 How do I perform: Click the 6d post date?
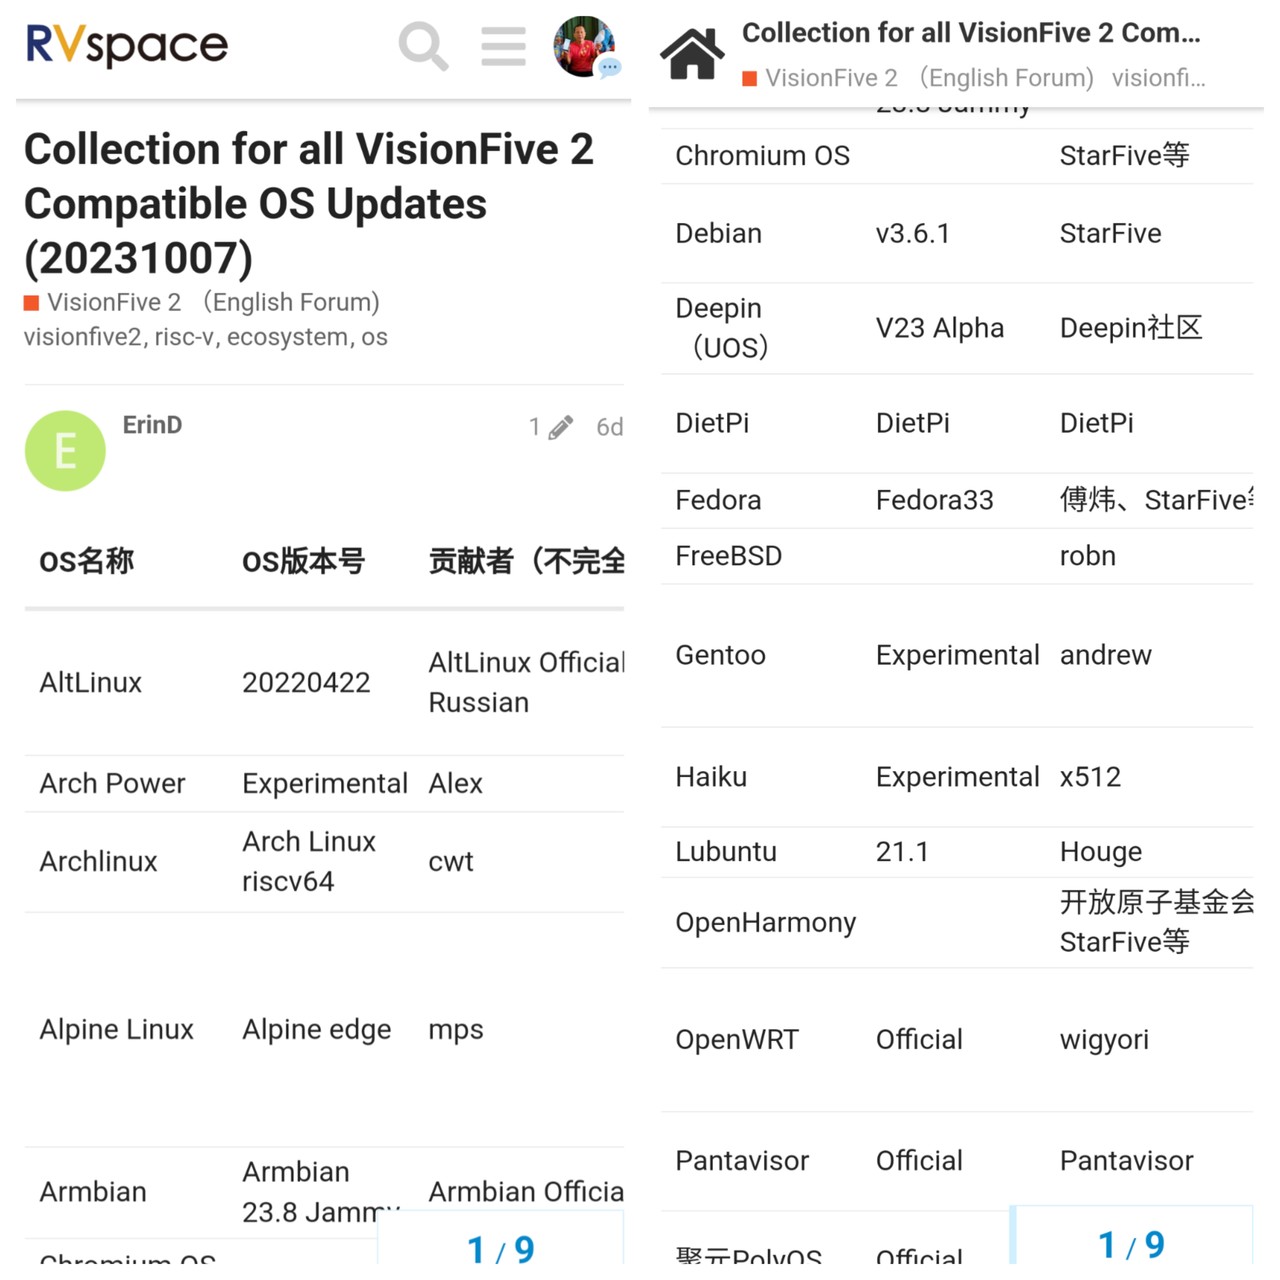click(x=609, y=428)
